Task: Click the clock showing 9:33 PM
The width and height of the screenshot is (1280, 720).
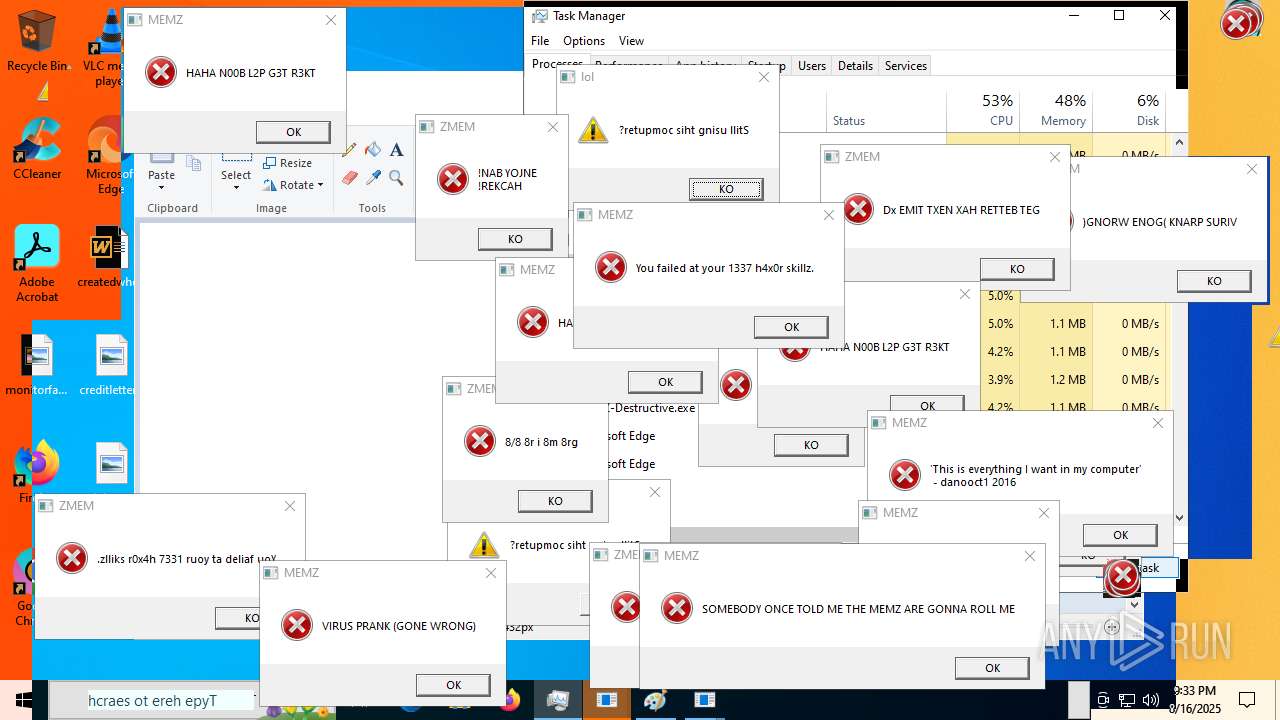Action: pos(1194,699)
